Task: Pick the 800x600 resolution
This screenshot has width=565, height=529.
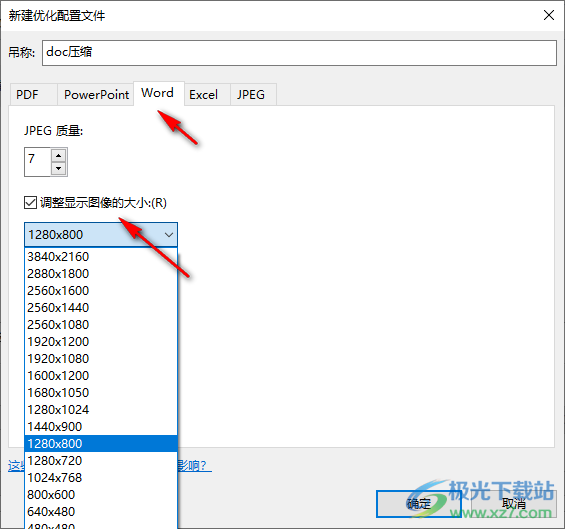Action: point(101,494)
